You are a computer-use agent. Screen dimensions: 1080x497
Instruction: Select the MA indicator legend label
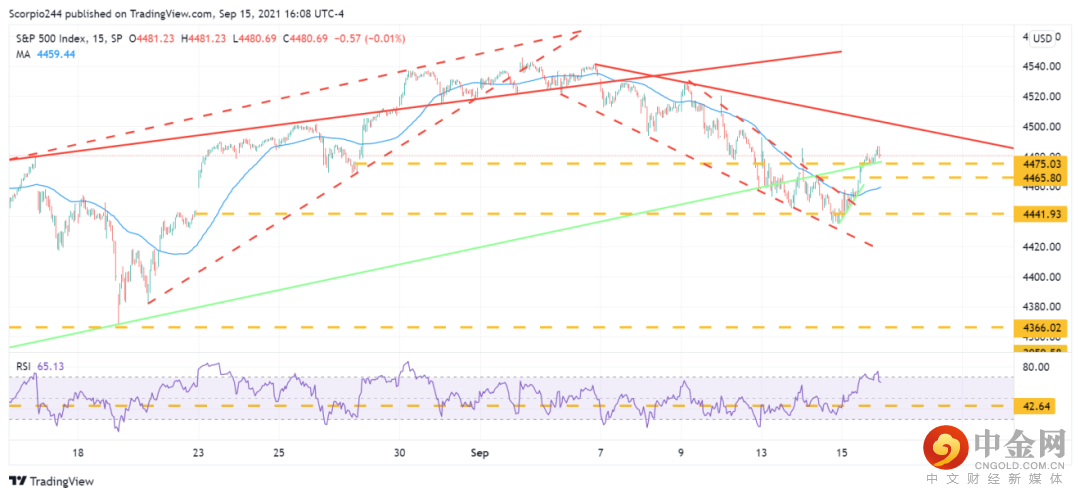pos(21,53)
